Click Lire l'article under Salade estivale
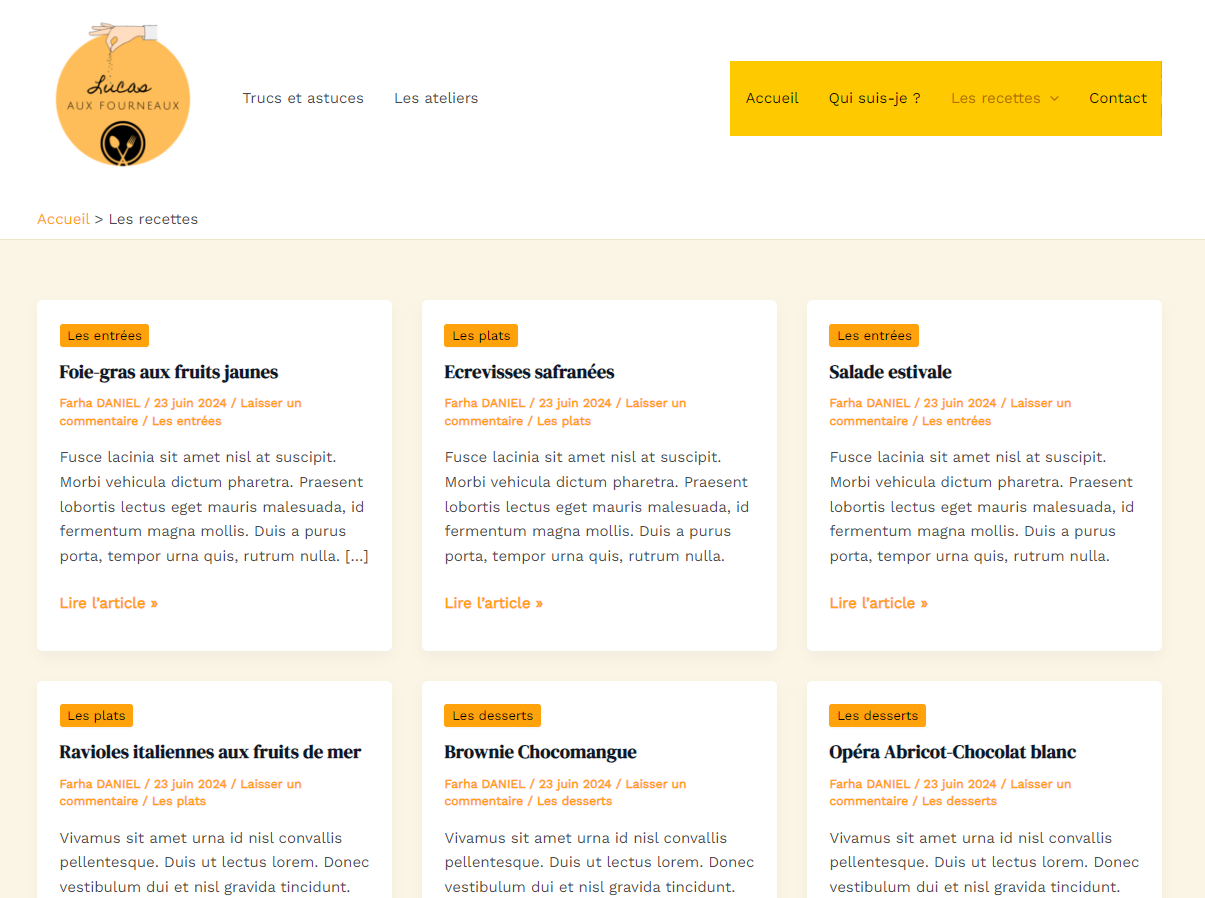1205x898 pixels. click(x=879, y=603)
